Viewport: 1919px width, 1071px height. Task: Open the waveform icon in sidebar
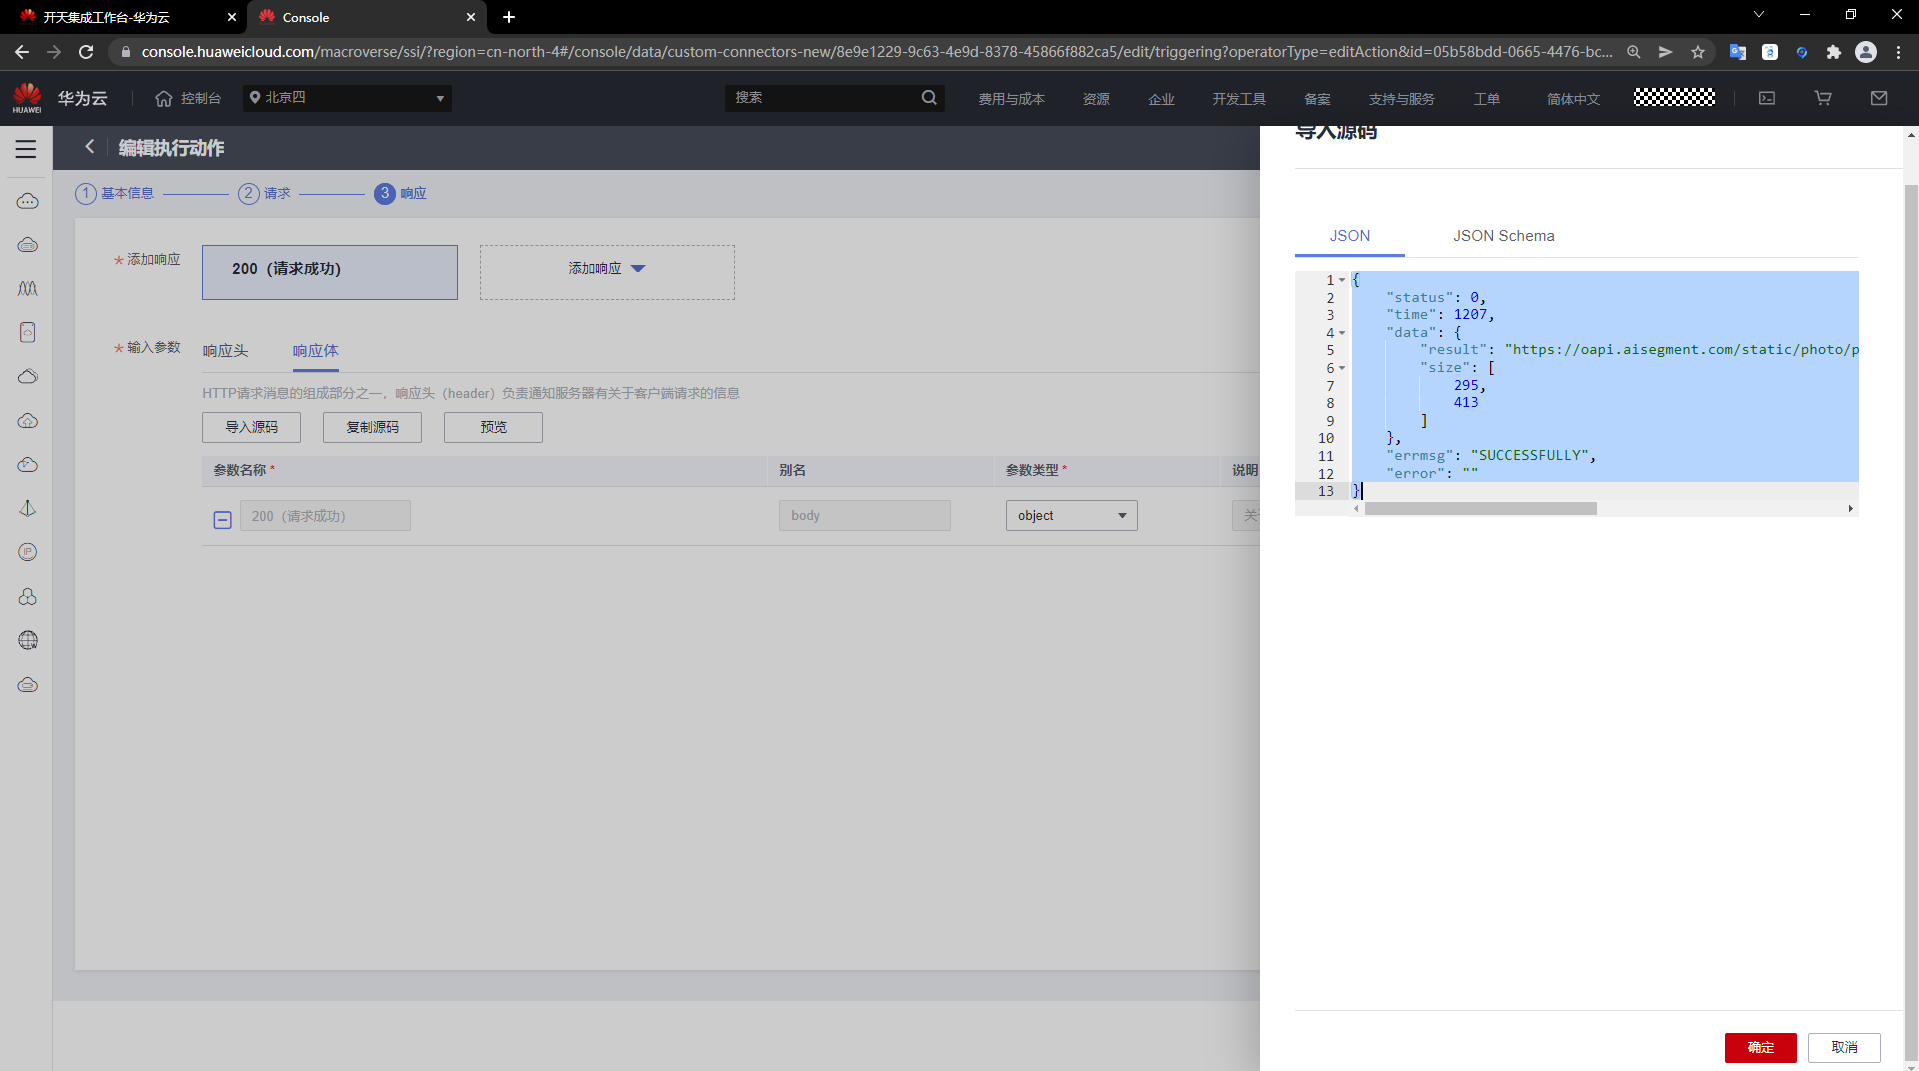(x=28, y=289)
